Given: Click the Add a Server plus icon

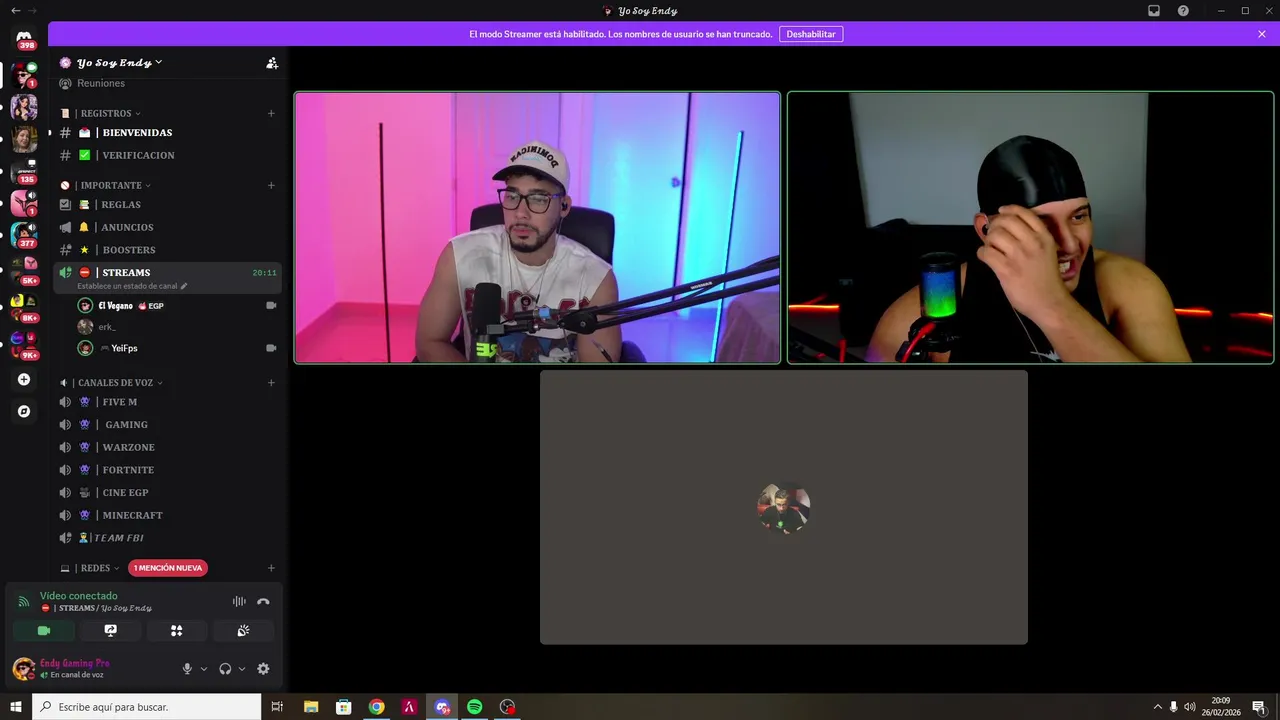Looking at the screenshot, I should (x=24, y=379).
